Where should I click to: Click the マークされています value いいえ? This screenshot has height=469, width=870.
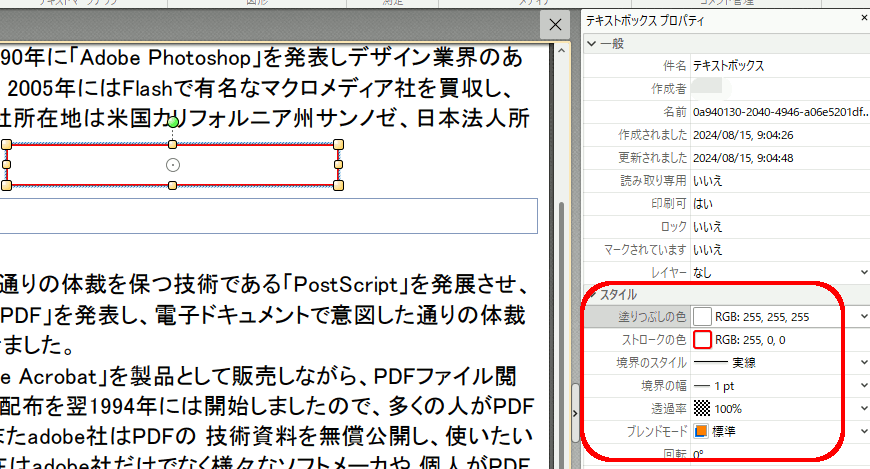[707, 250]
